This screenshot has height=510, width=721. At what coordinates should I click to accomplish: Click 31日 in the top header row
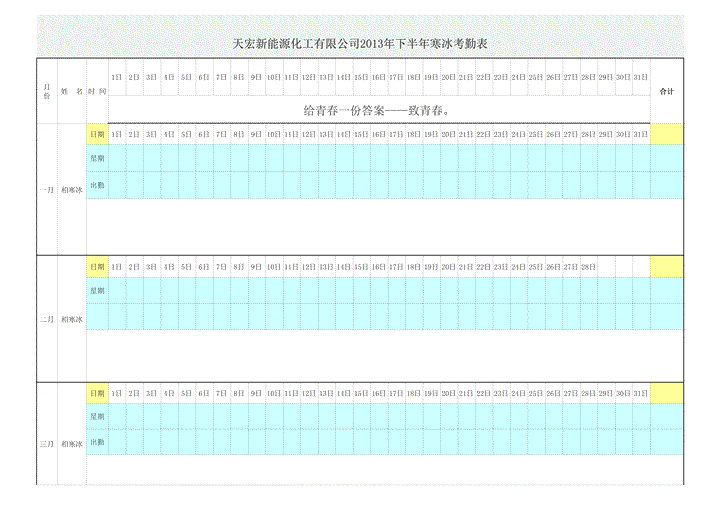[641, 77]
